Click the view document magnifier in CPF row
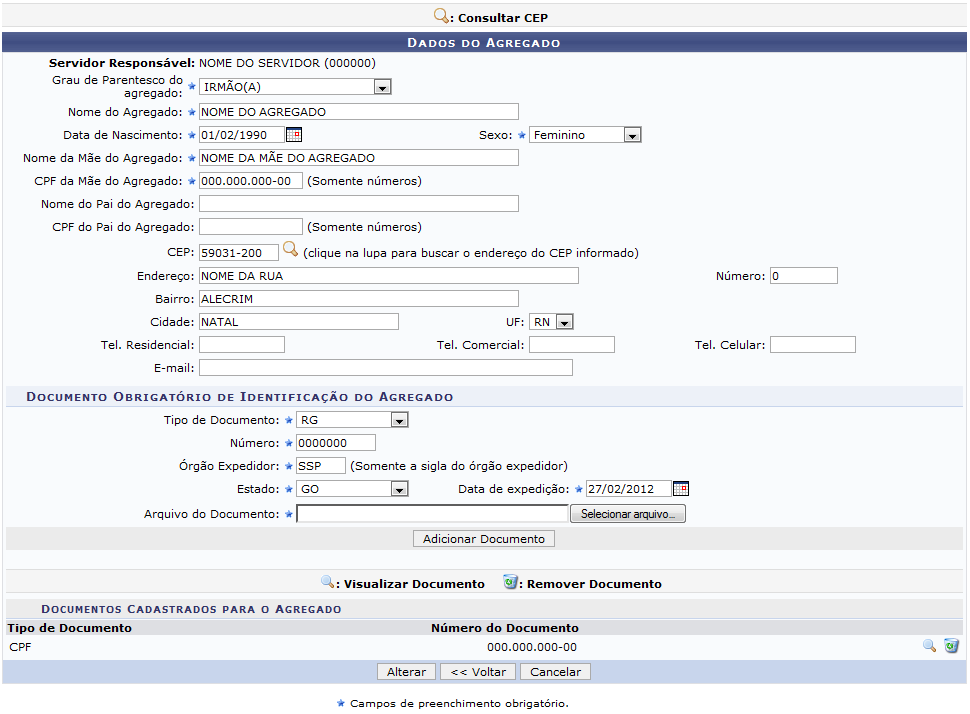Viewport: 970px width, 714px height. point(929,647)
